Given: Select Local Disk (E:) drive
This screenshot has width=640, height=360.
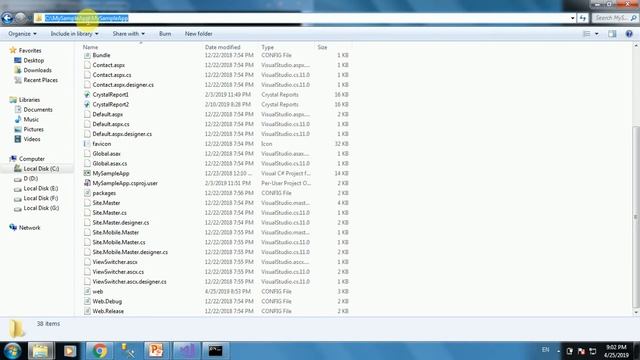Looking at the screenshot, I should [x=41, y=189].
